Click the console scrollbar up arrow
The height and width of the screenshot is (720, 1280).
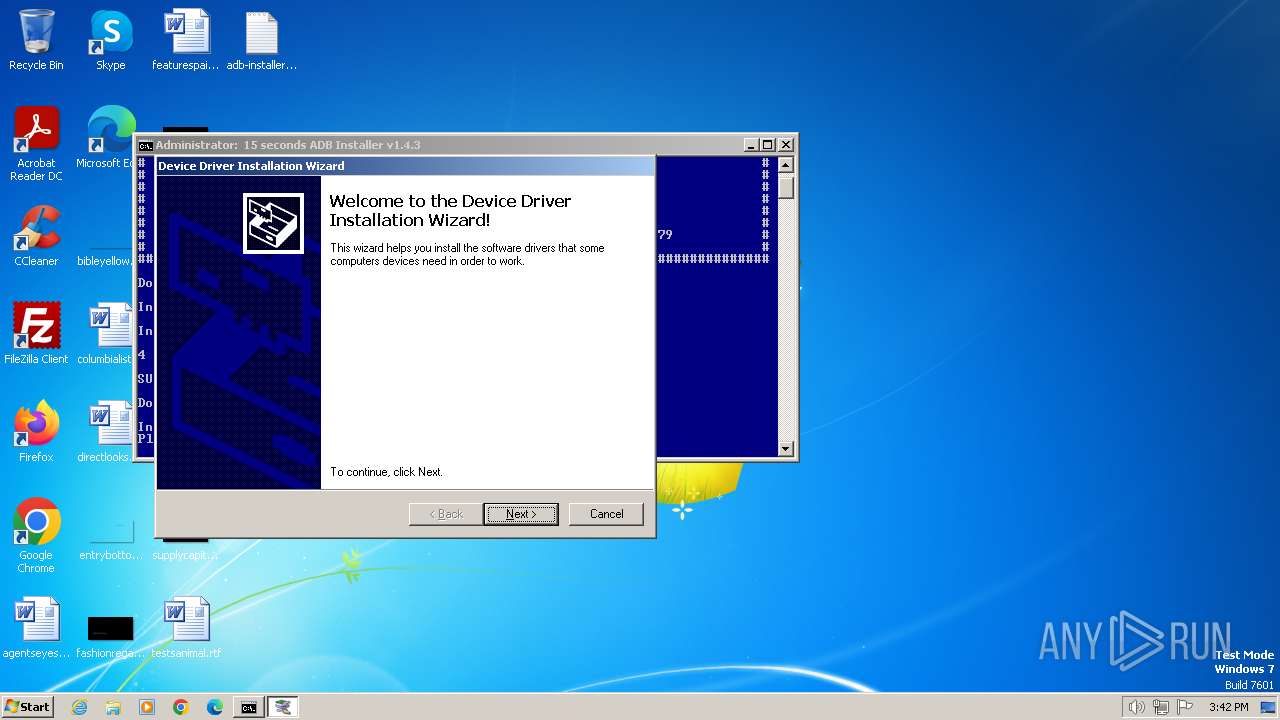click(786, 165)
